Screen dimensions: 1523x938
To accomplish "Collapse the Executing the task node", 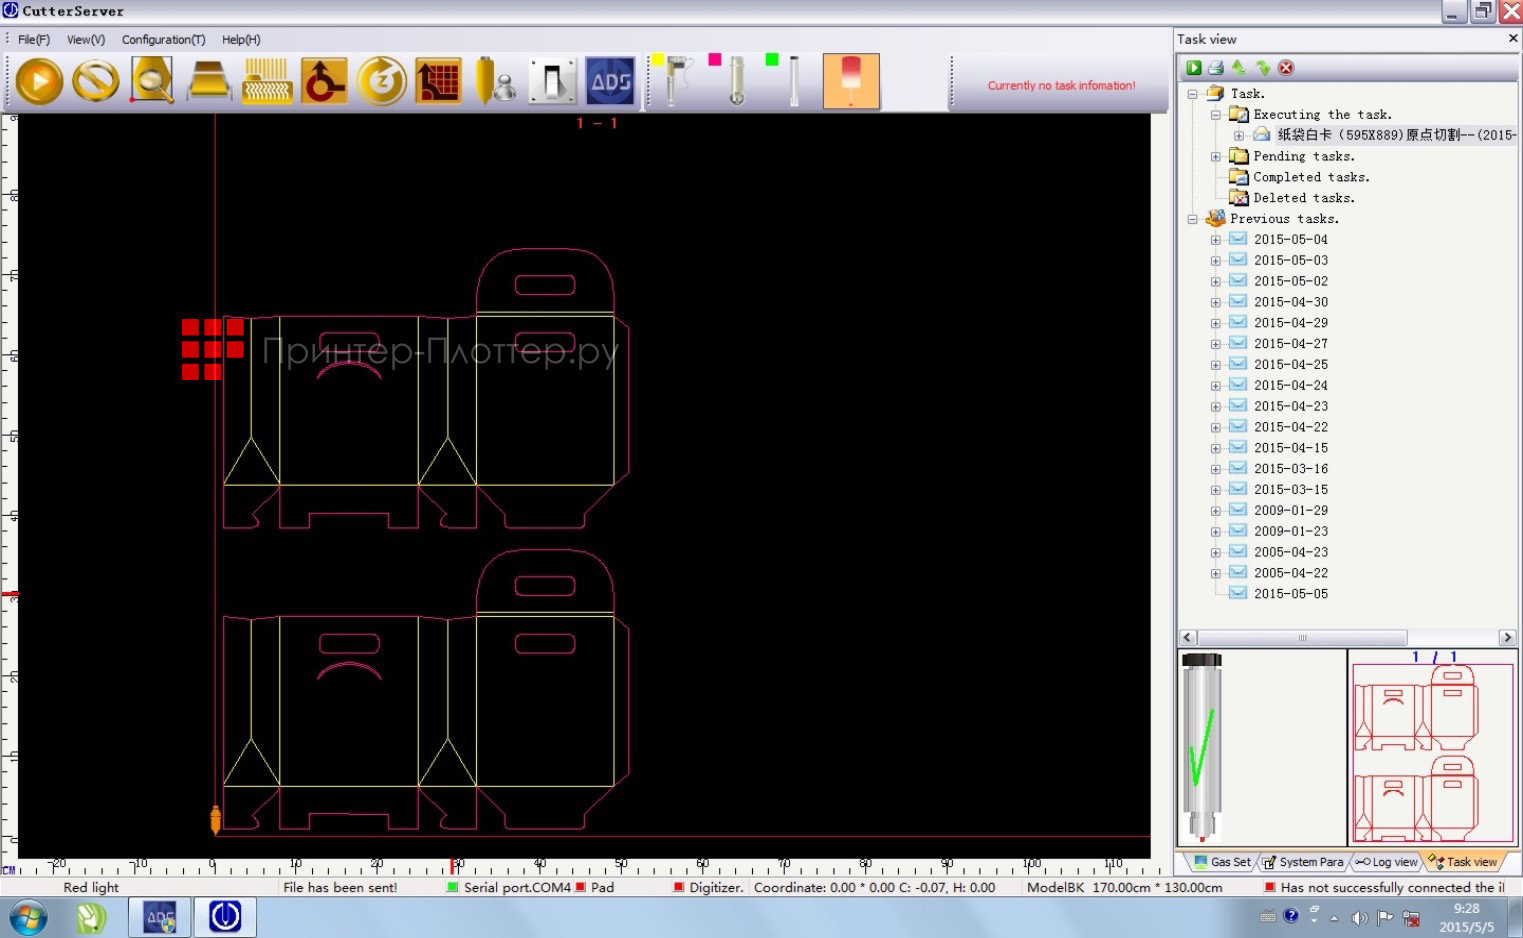I will (x=1216, y=114).
